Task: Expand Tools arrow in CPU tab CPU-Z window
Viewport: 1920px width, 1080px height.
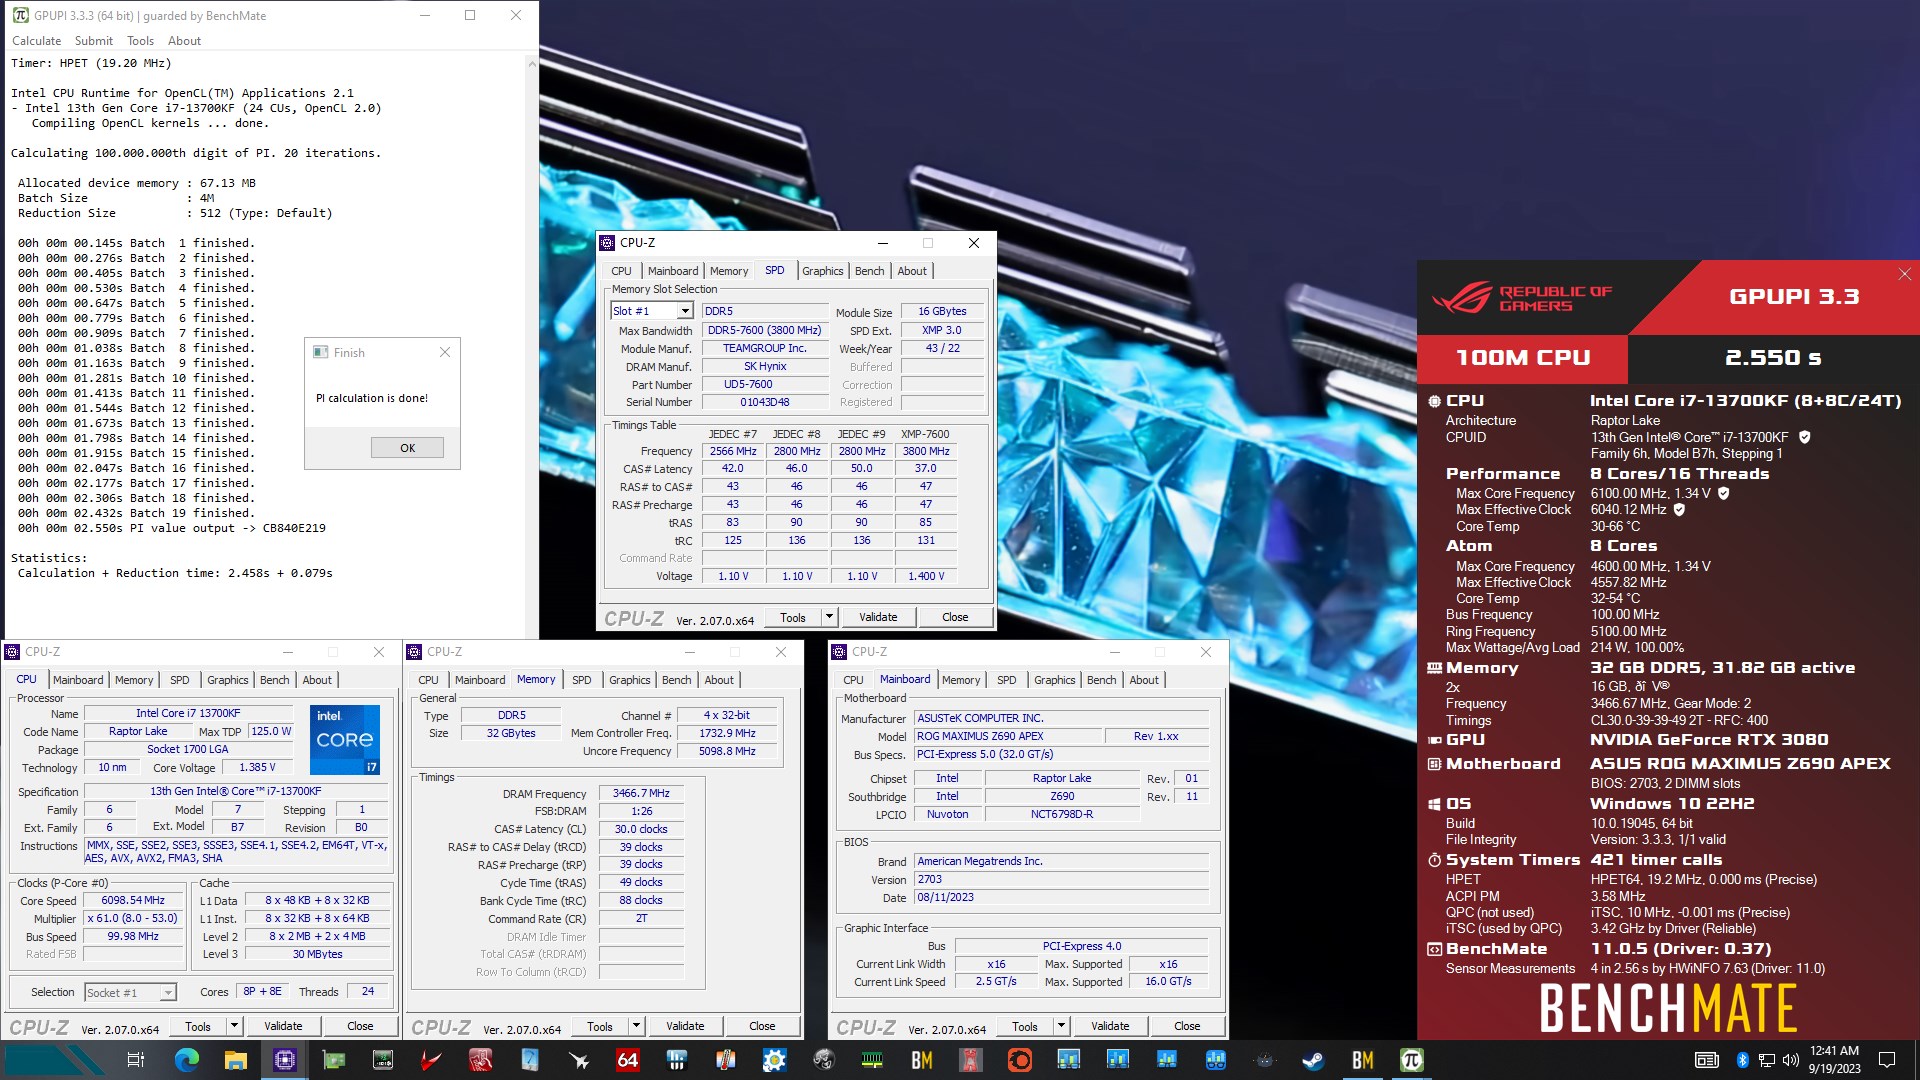Action: coord(234,1026)
